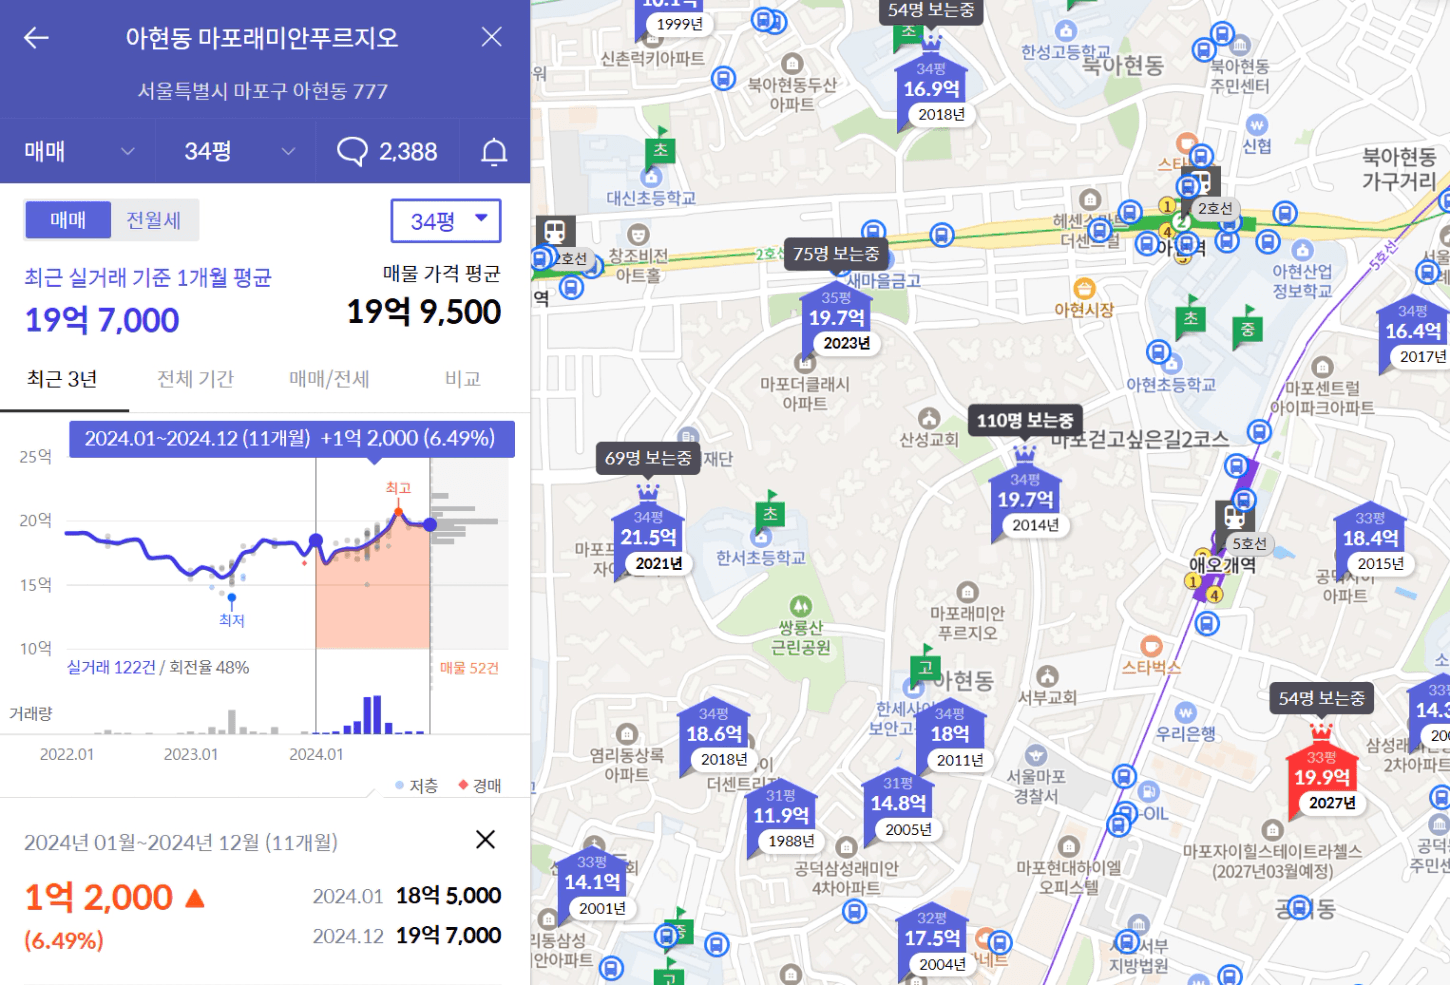Click the 쌍룡산 근린공원 park icon
The width and height of the screenshot is (1450, 985).
[x=800, y=606]
